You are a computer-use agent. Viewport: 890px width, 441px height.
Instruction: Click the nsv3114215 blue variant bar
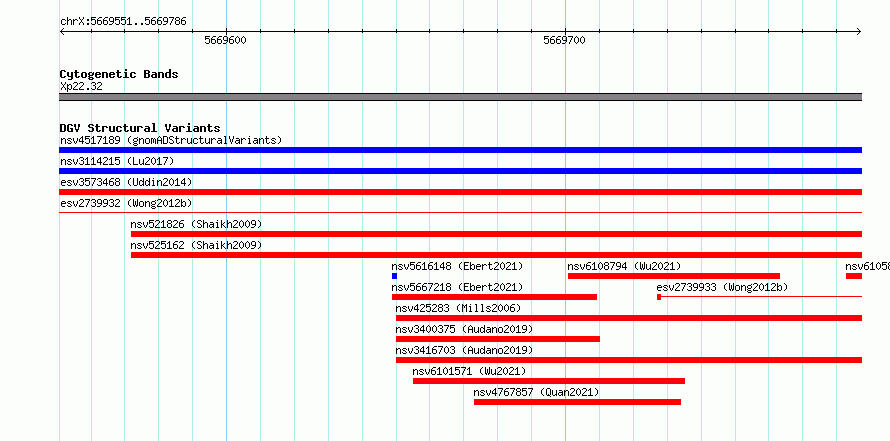[460, 171]
